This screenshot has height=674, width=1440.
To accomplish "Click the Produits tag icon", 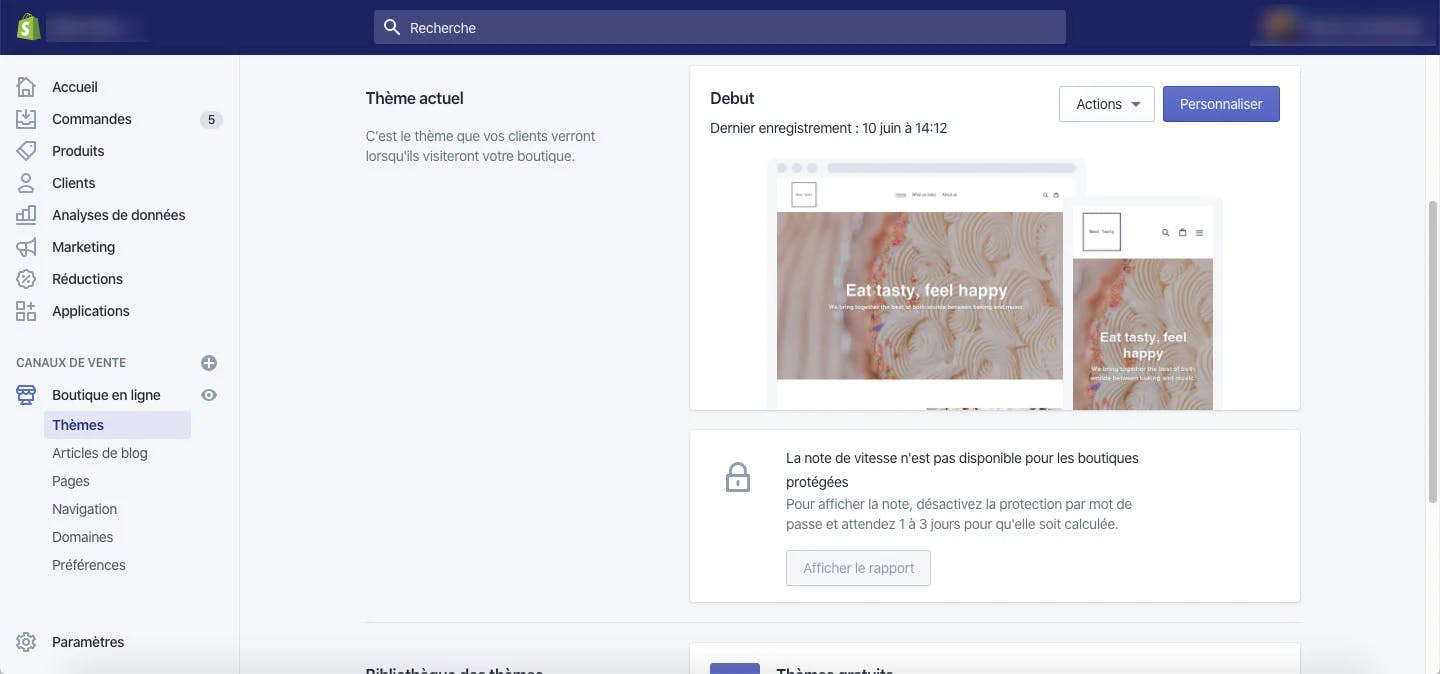I will [x=26, y=151].
